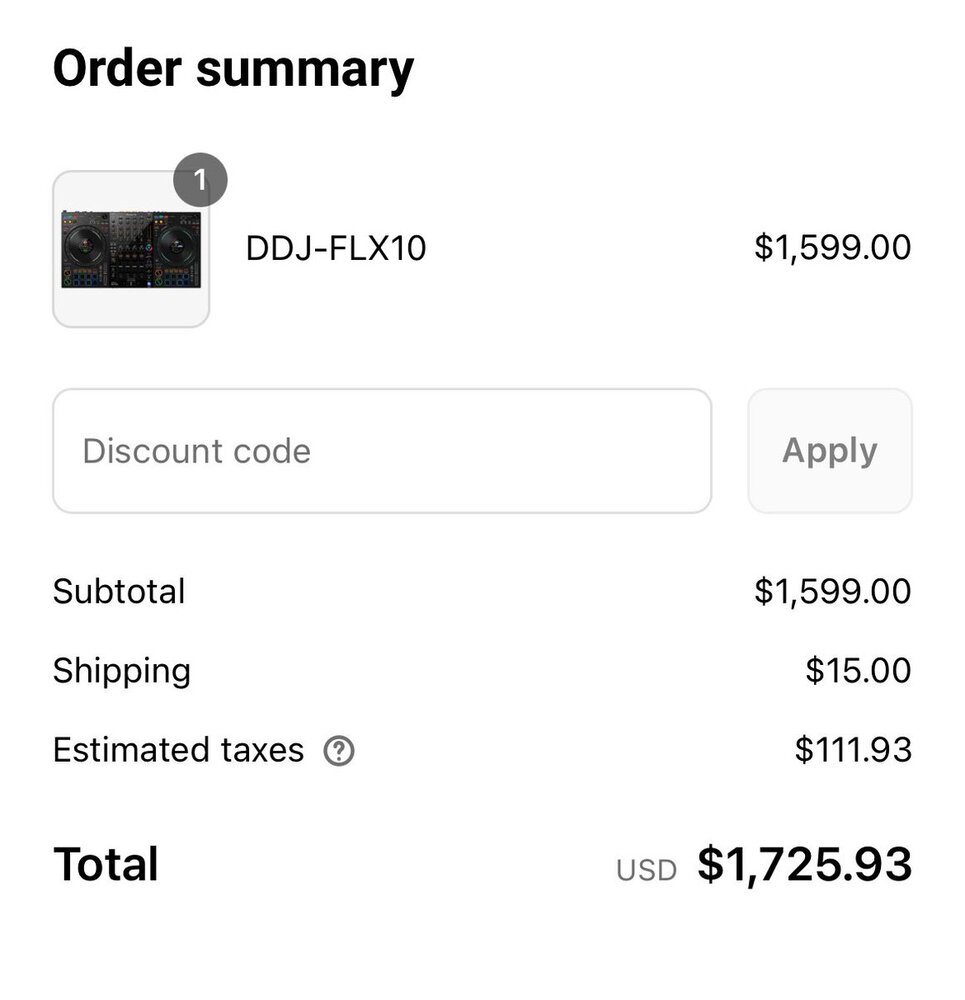Click the $1,725.93 total amount
The image size is (965, 1000).
[x=804, y=864]
